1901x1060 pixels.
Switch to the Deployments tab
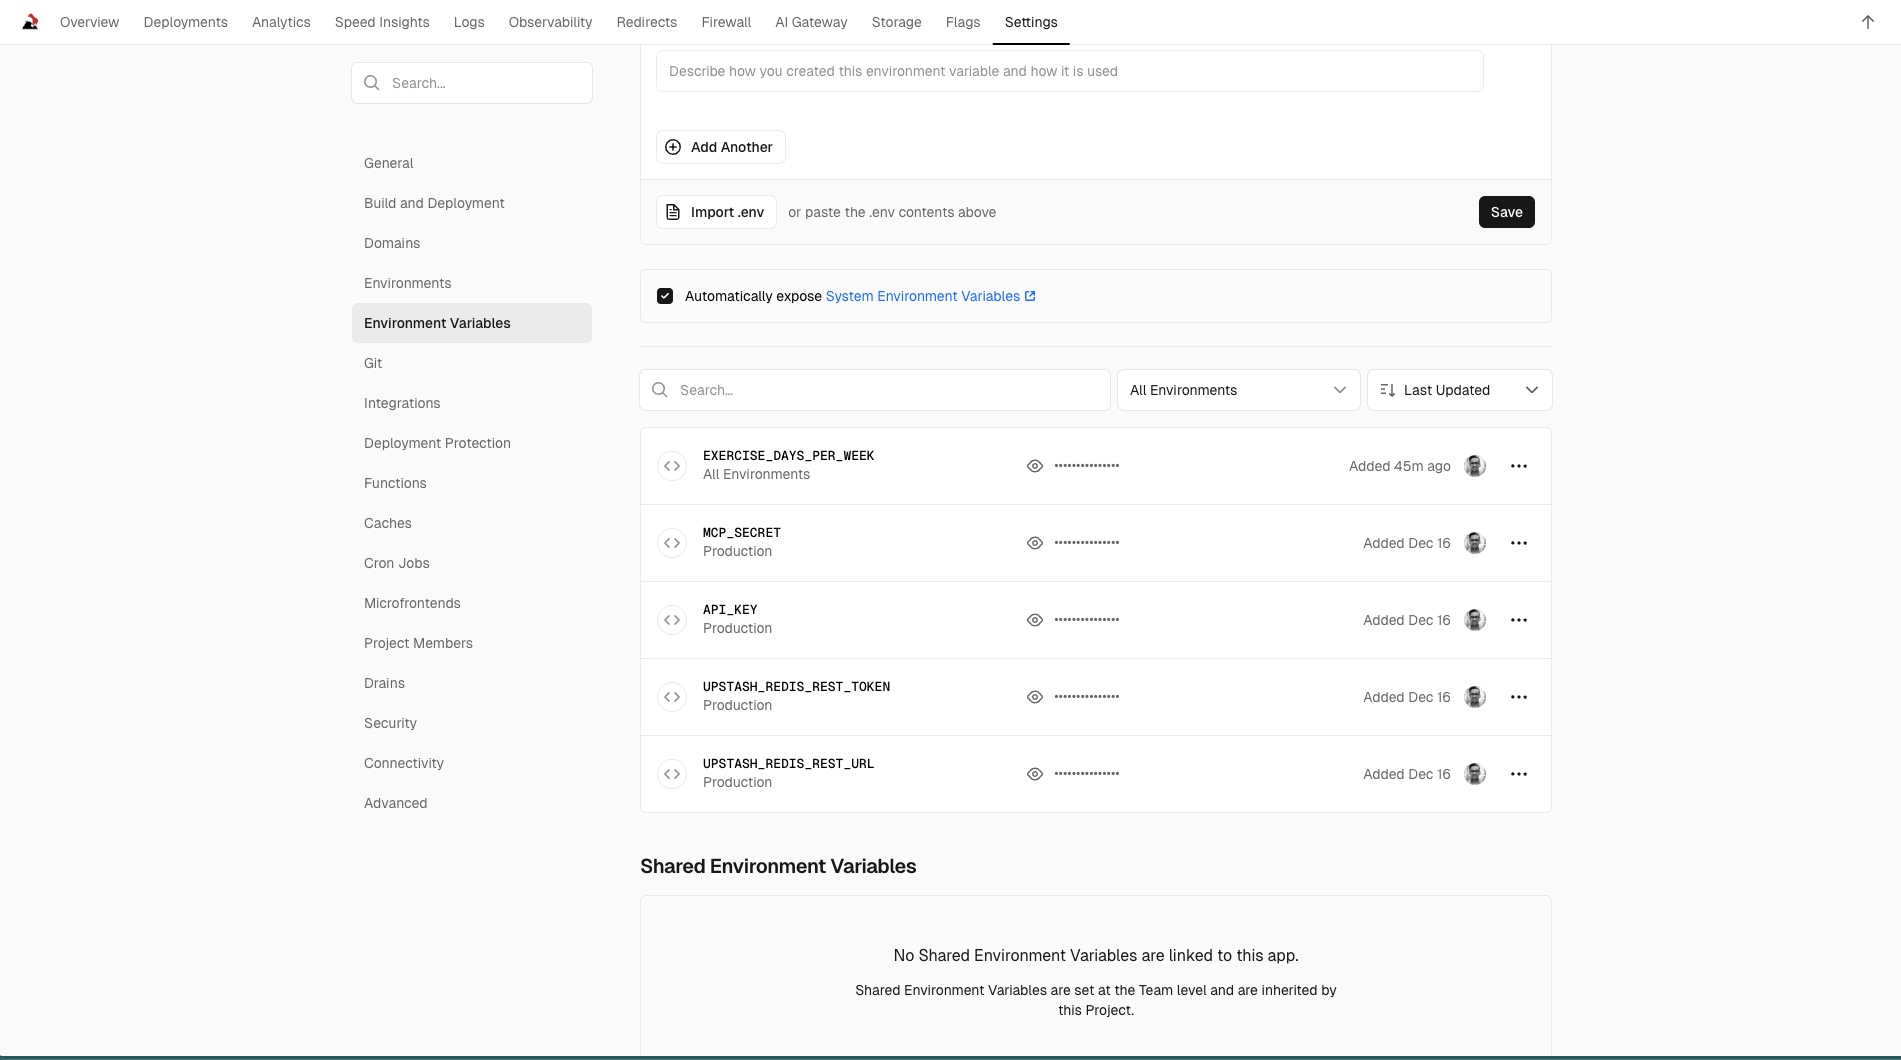pyautogui.click(x=185, y=22)
